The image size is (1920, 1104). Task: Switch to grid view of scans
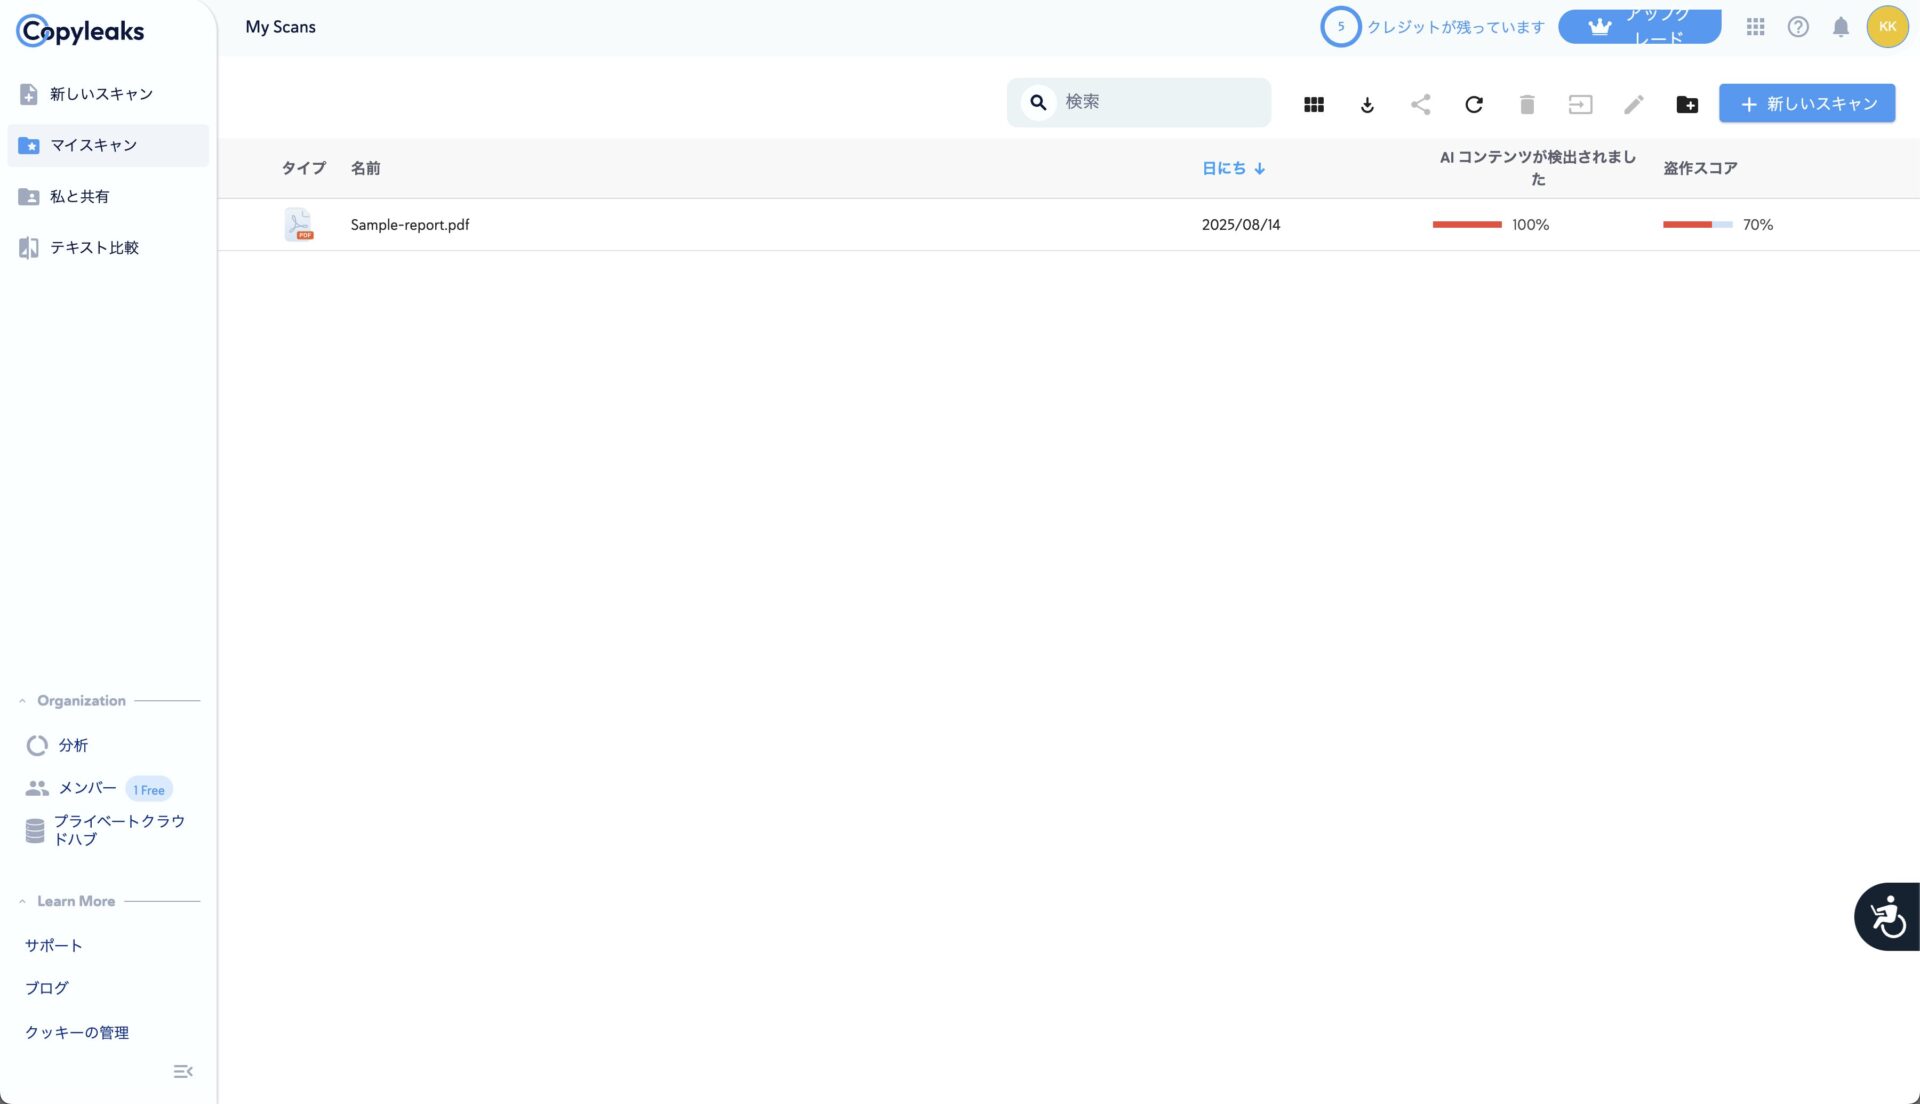(1313, 104)
